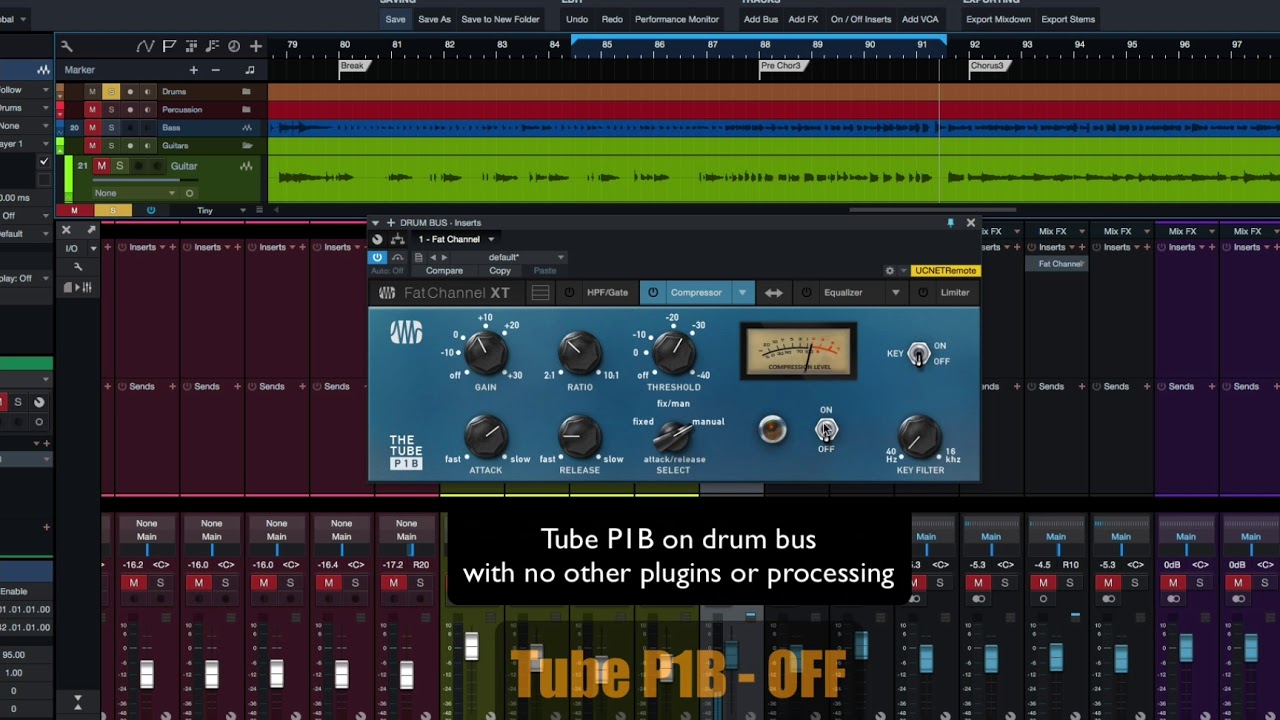Toggle the Compressor power button

[x=653, y=293]
